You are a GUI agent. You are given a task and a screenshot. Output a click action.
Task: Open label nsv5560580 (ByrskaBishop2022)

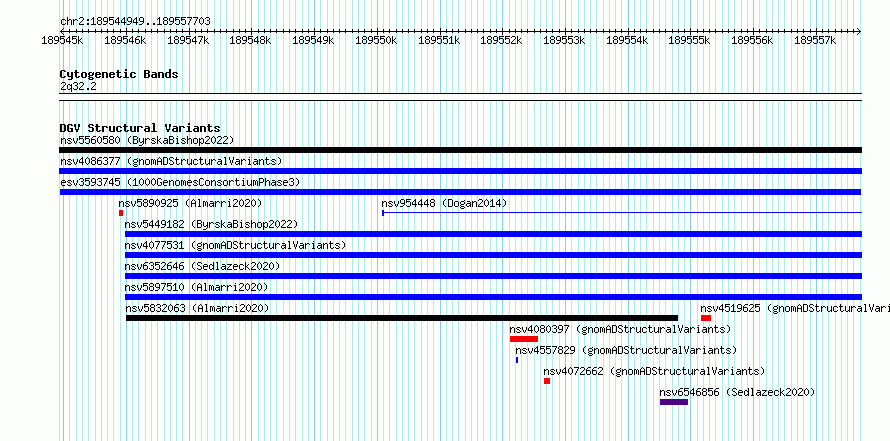pyautogui.click(x=147, y=140)
